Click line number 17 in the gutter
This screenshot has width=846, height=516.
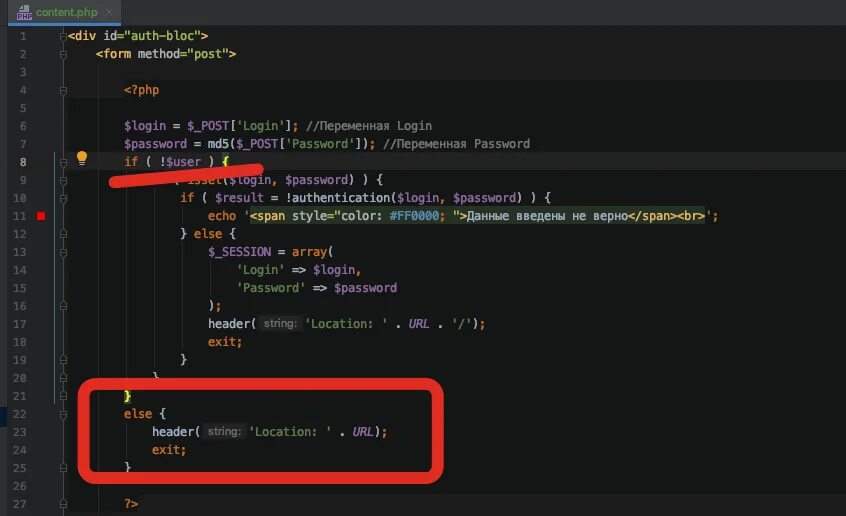19,324
